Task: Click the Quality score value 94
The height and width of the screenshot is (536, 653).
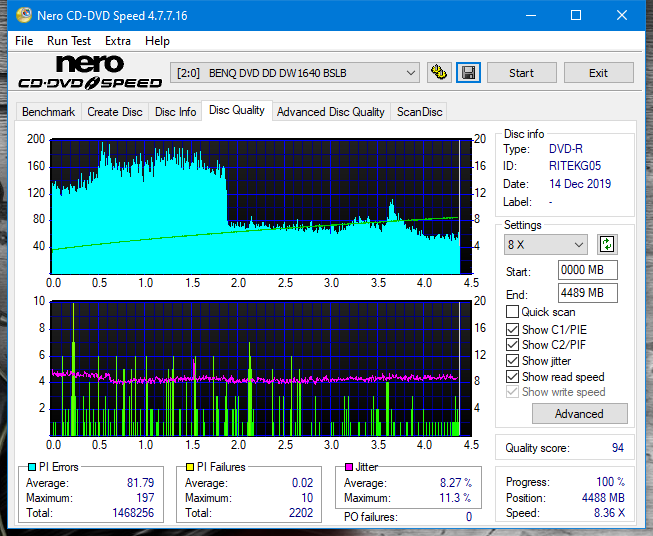Action: click(618, 448)
